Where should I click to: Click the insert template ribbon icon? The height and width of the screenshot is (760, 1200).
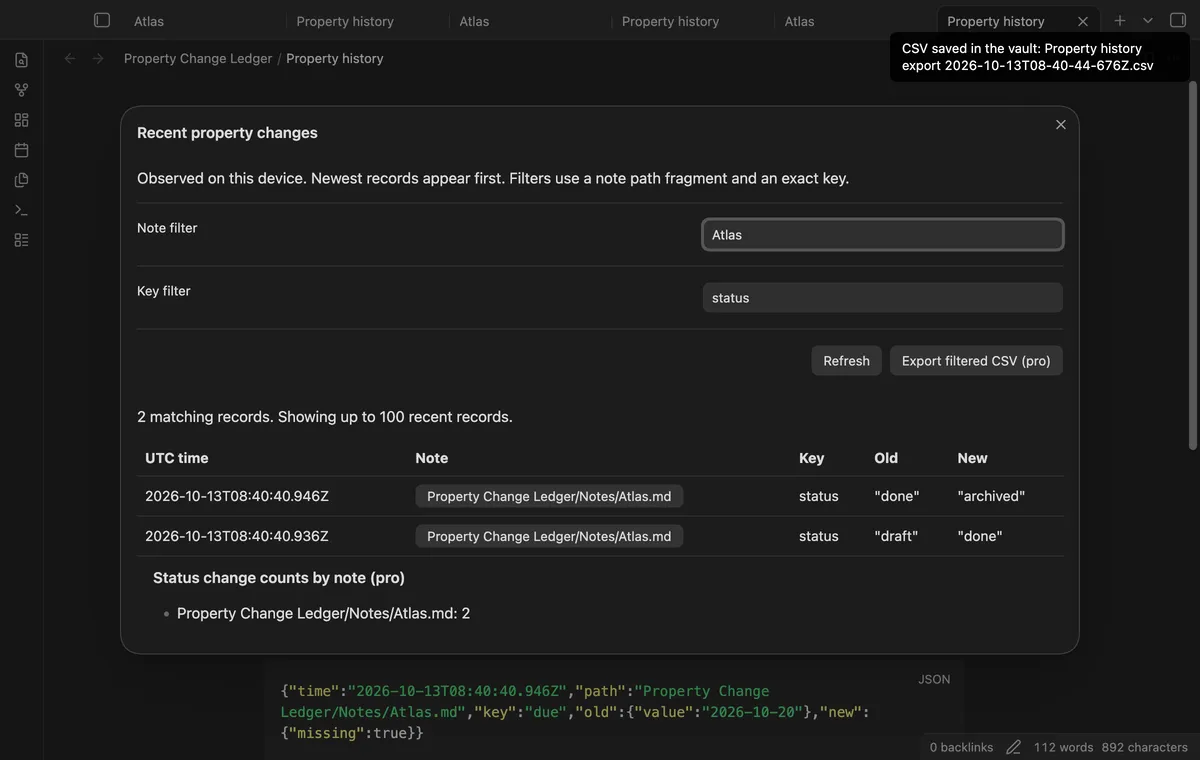[x=21, y=180]
